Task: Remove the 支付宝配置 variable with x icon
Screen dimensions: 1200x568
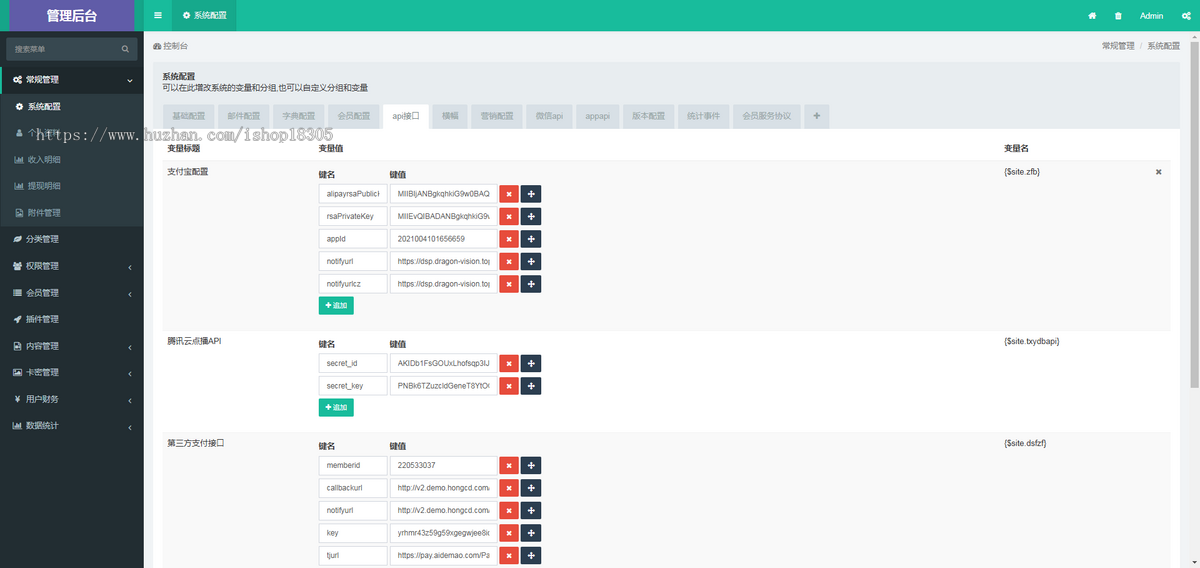Action: tap(1159, 172)
